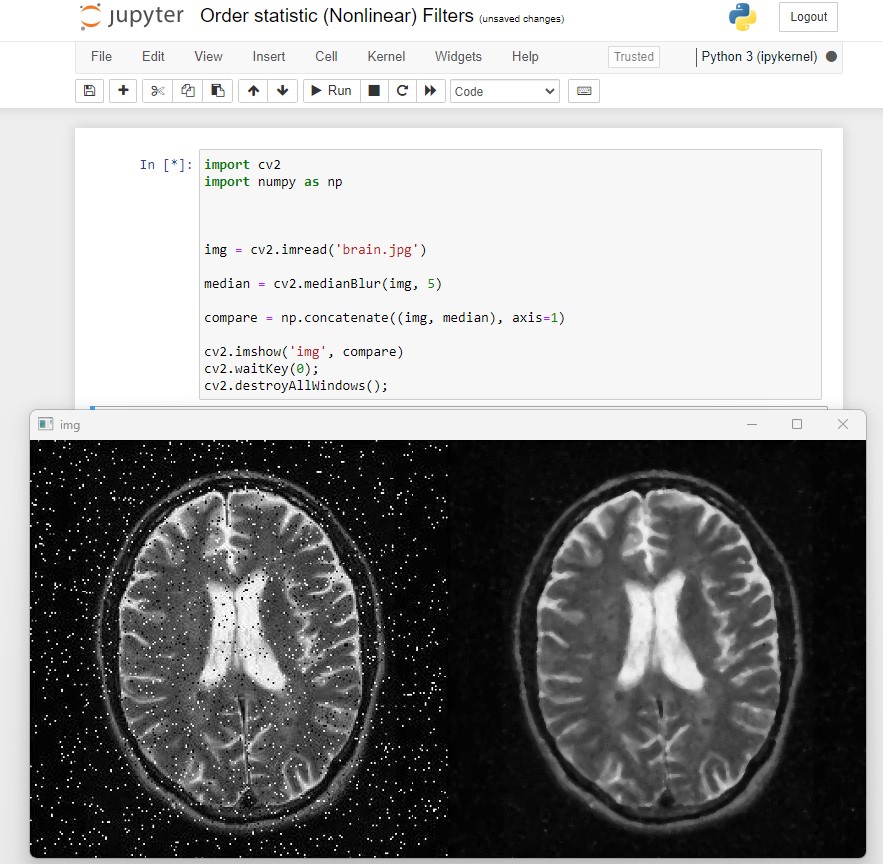Click the noisy brain image on left
This screenshot has height=864, width=883.
(x=239, y=649)
